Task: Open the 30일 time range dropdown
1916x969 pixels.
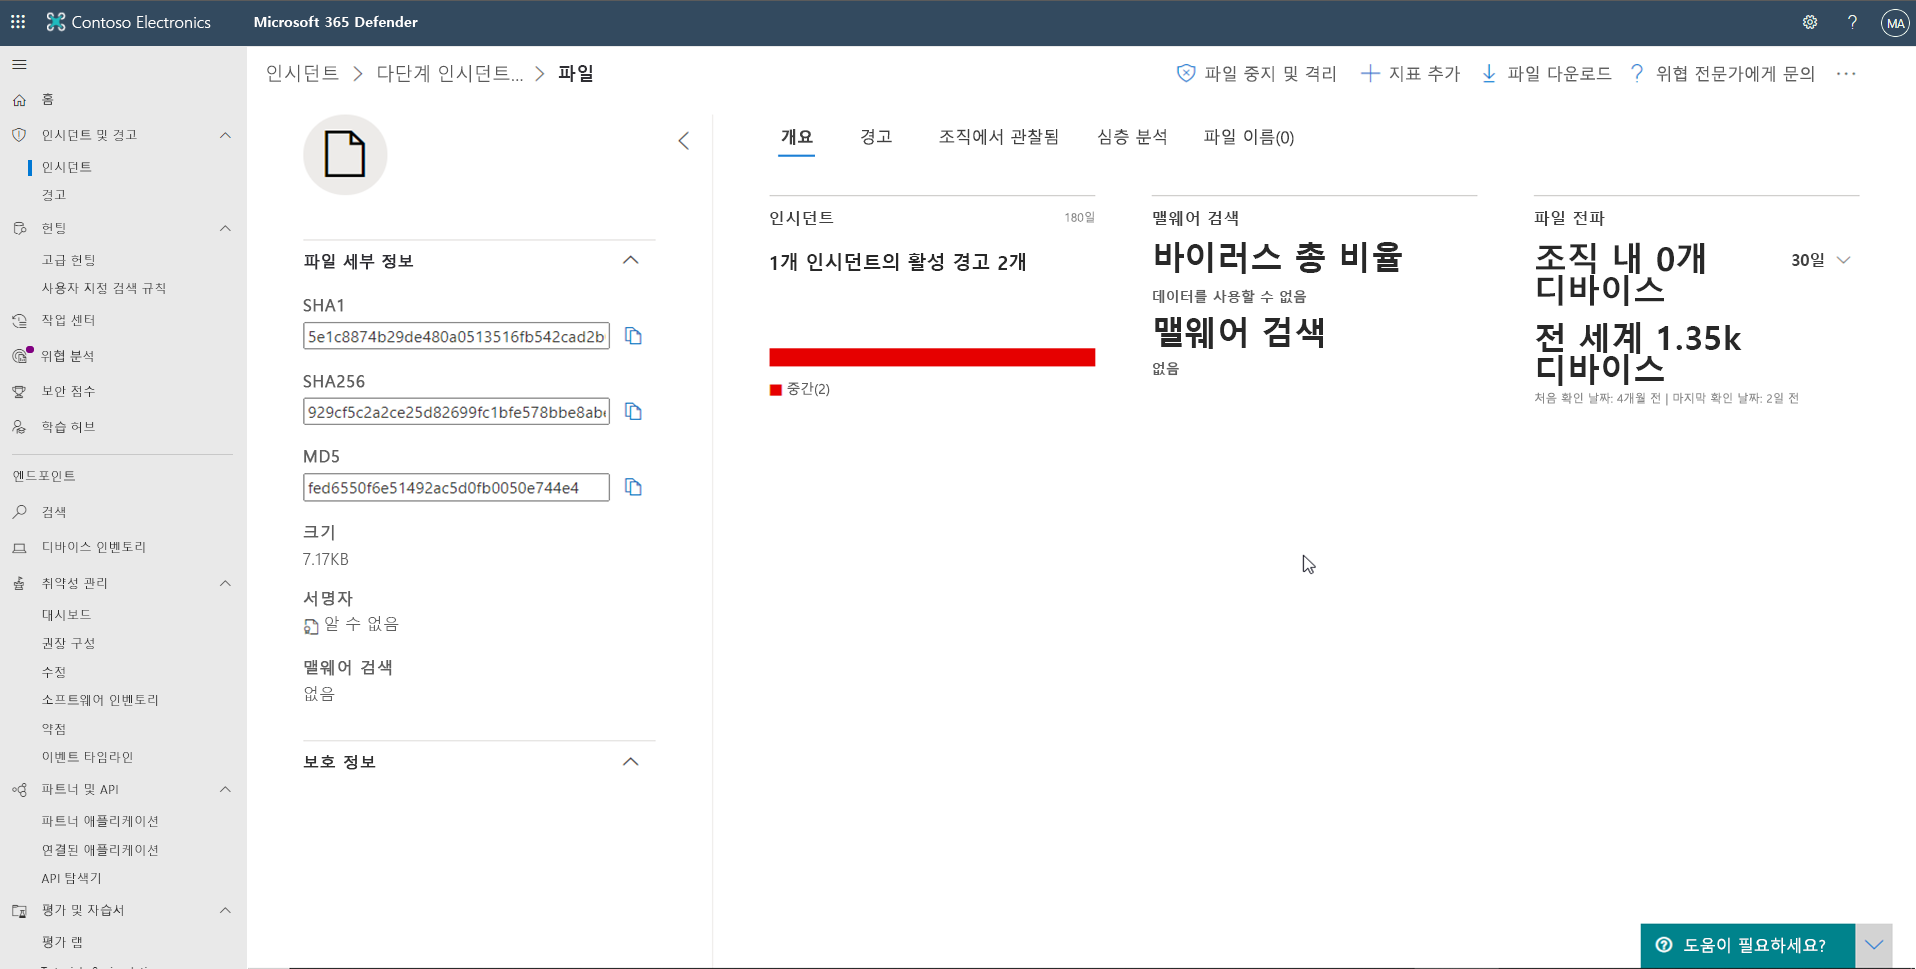Action: click(x=1821, y=260)
